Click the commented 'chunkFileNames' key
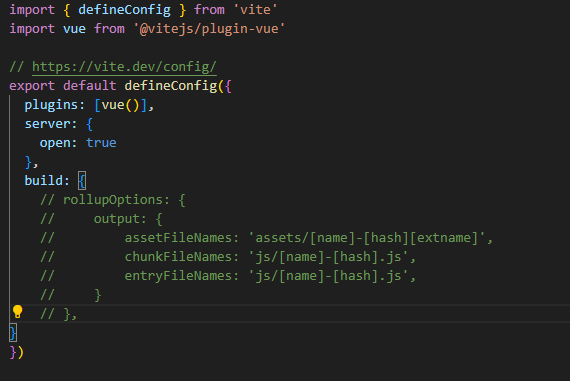The height and width of the screenshot is (381, 570). tap(178, 257)
